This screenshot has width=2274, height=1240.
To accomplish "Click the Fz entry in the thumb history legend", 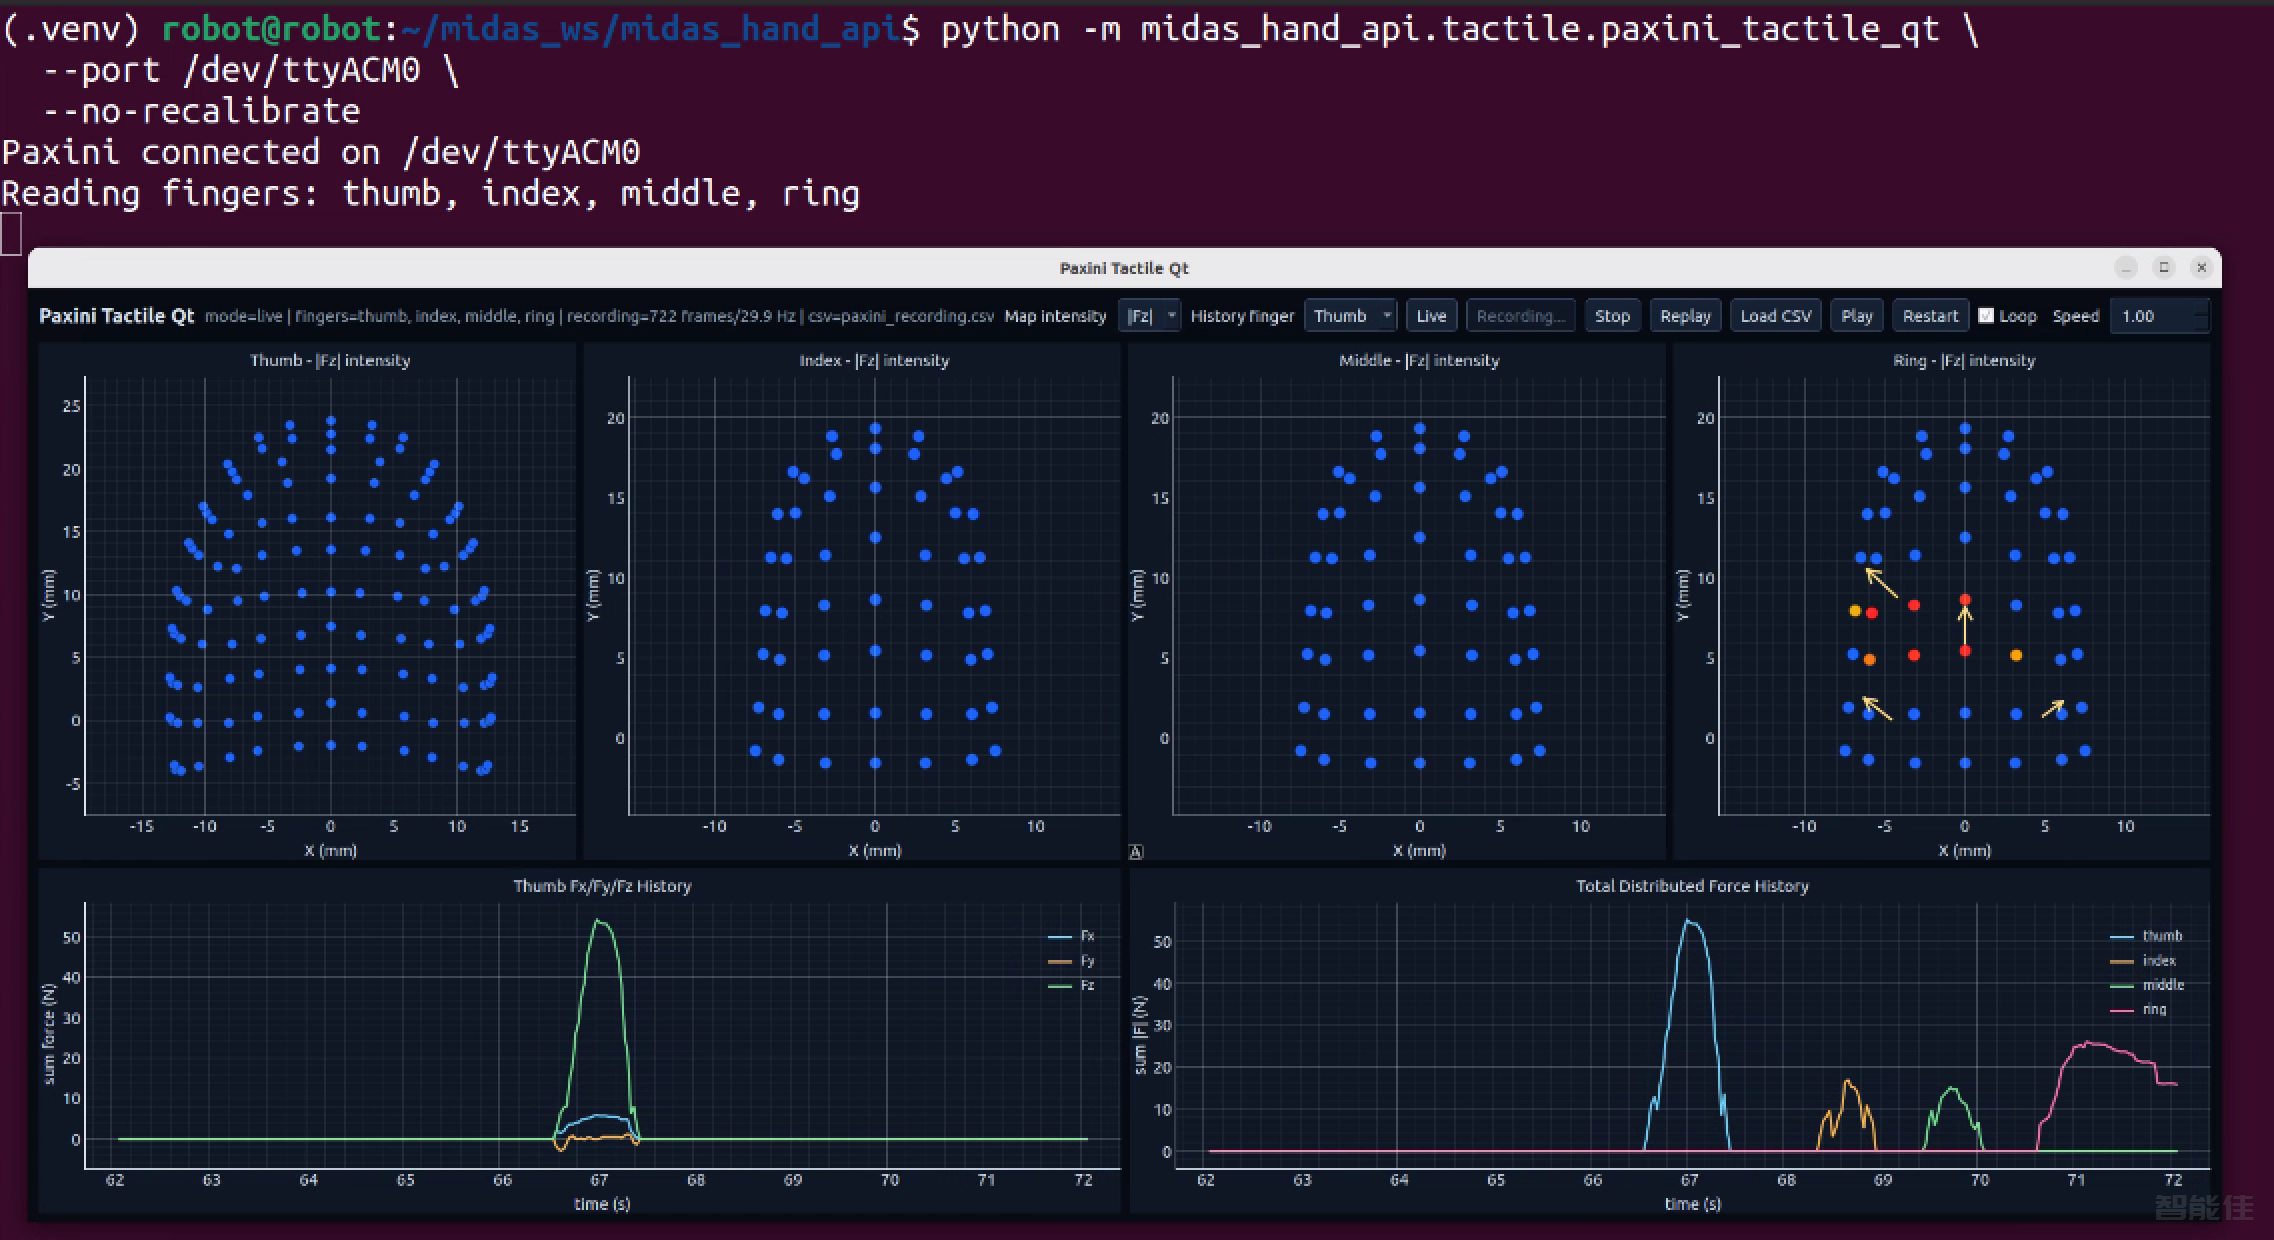I will 1071,985.
